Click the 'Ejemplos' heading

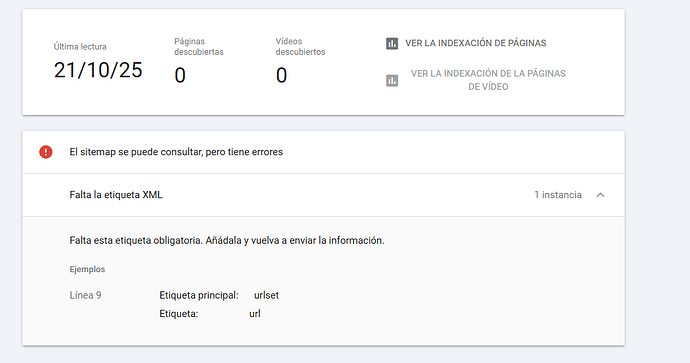coord(87,269)
